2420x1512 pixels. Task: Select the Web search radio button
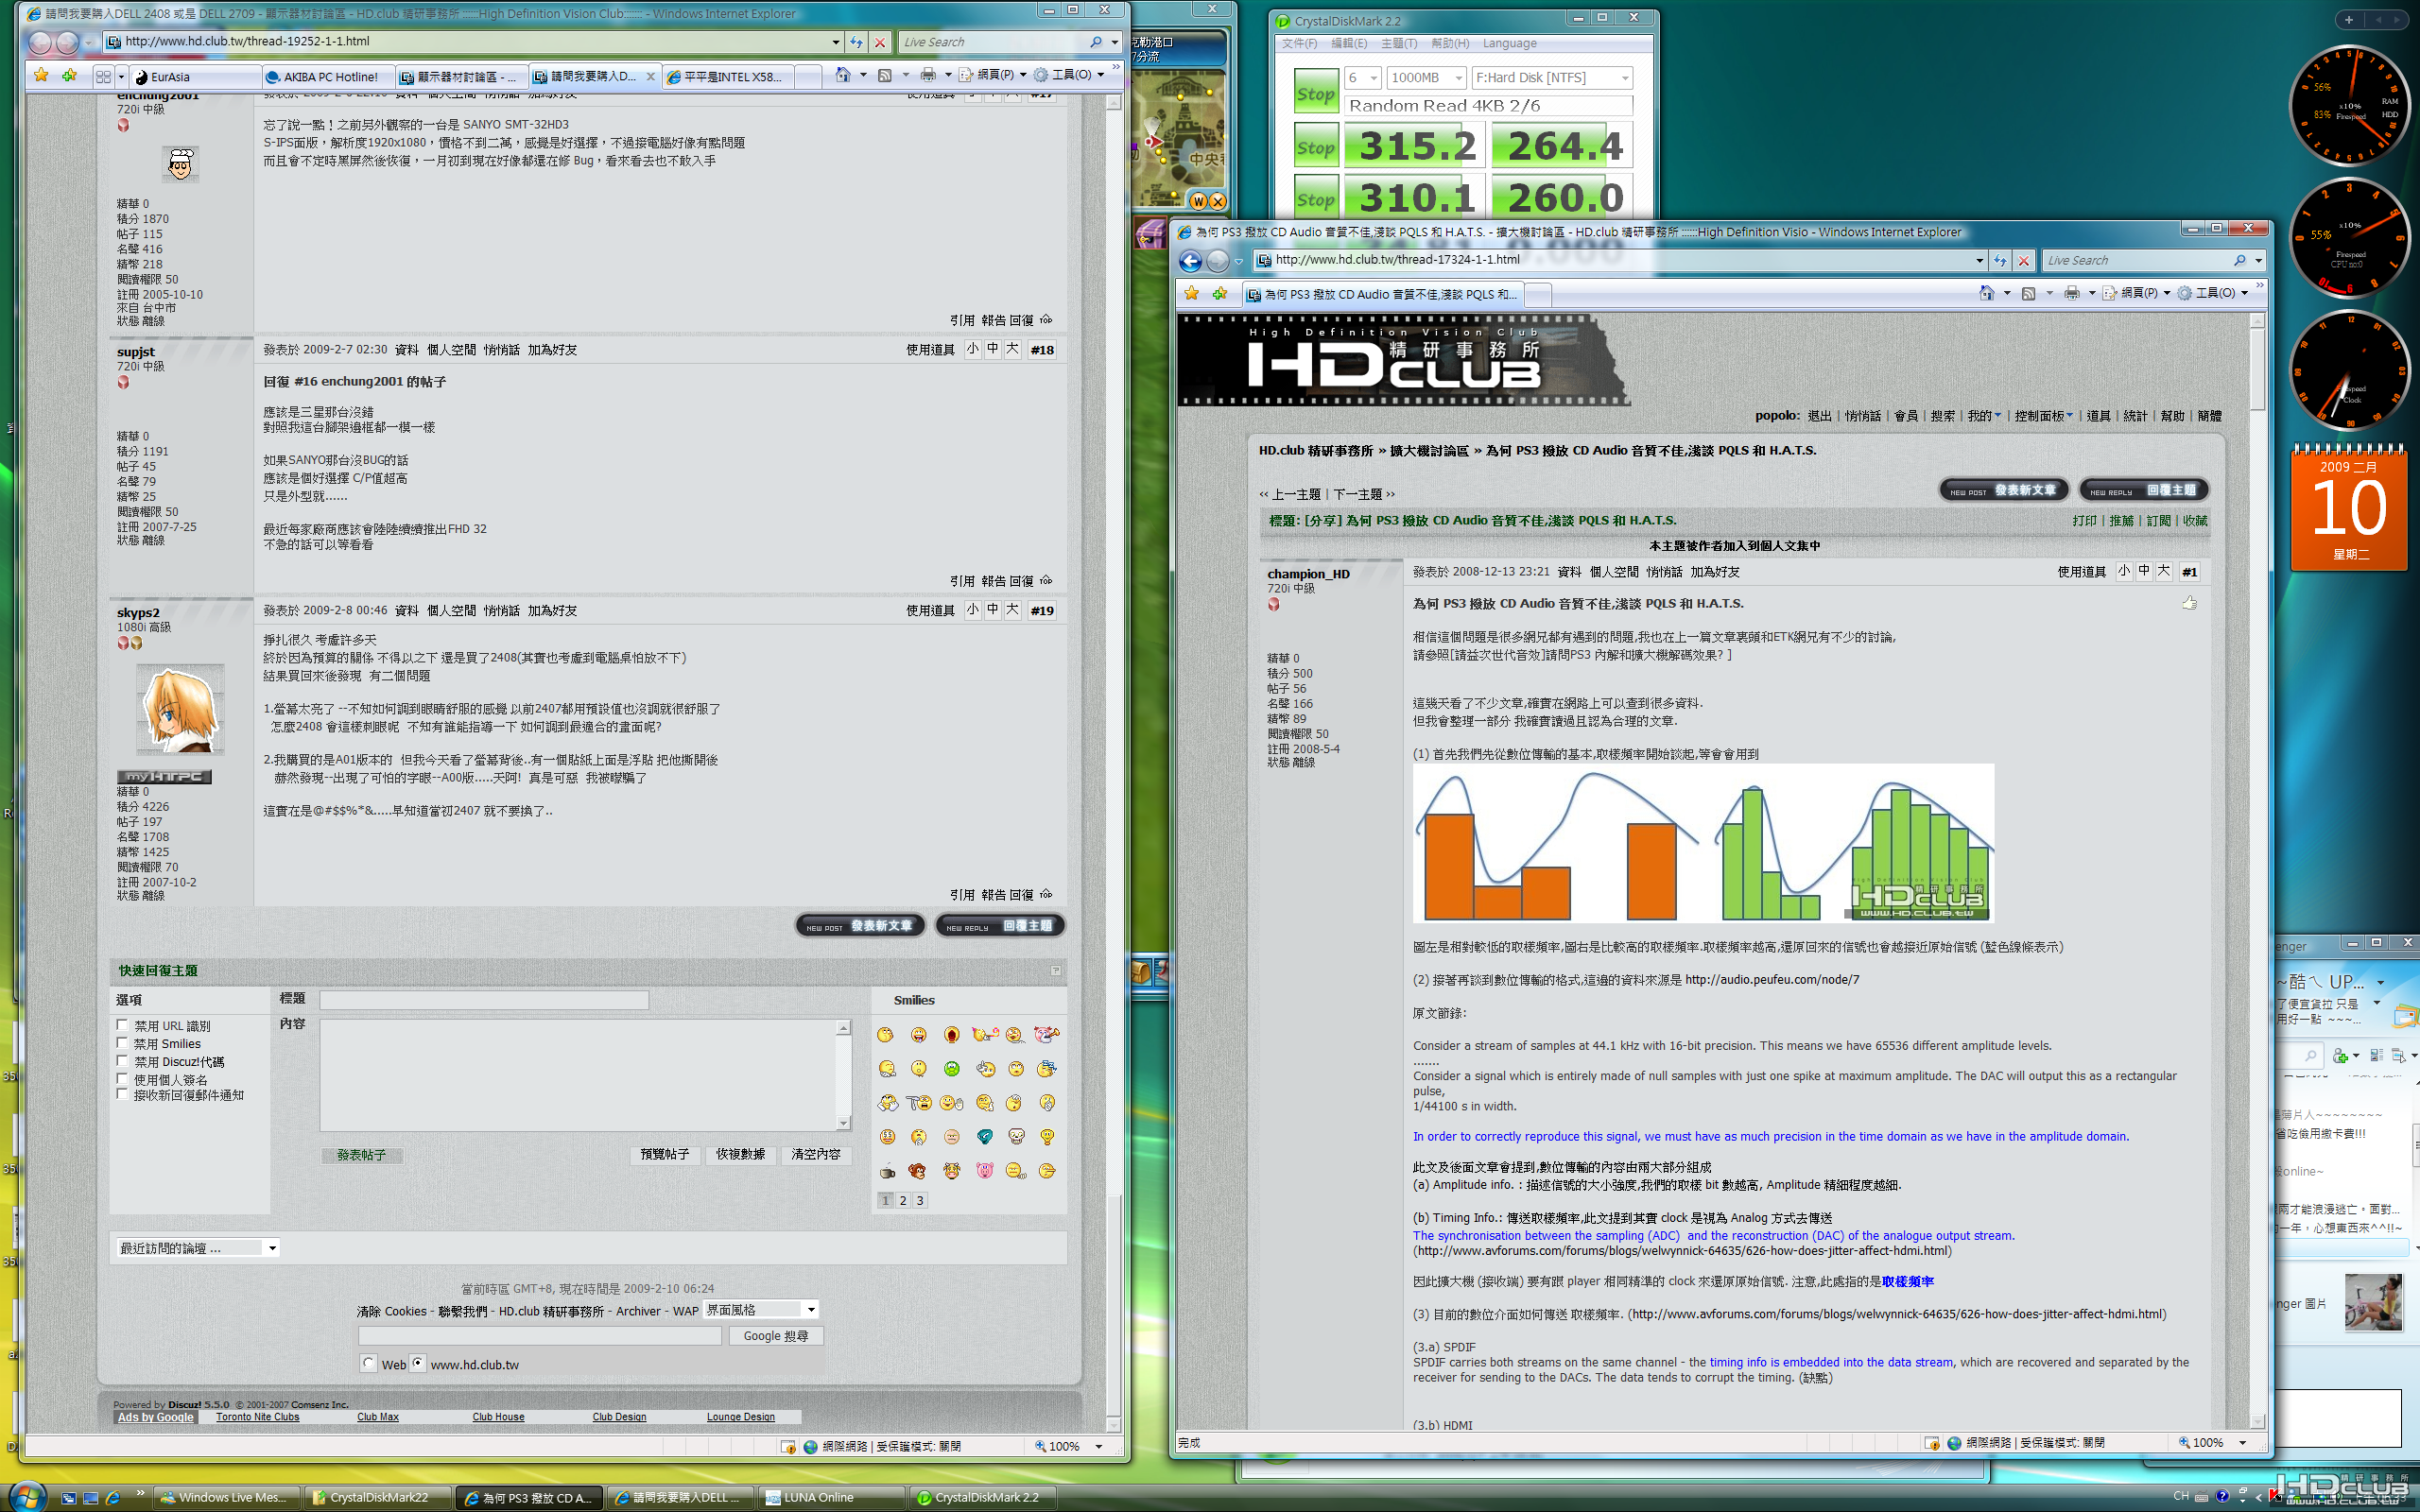click(369, 1363)
